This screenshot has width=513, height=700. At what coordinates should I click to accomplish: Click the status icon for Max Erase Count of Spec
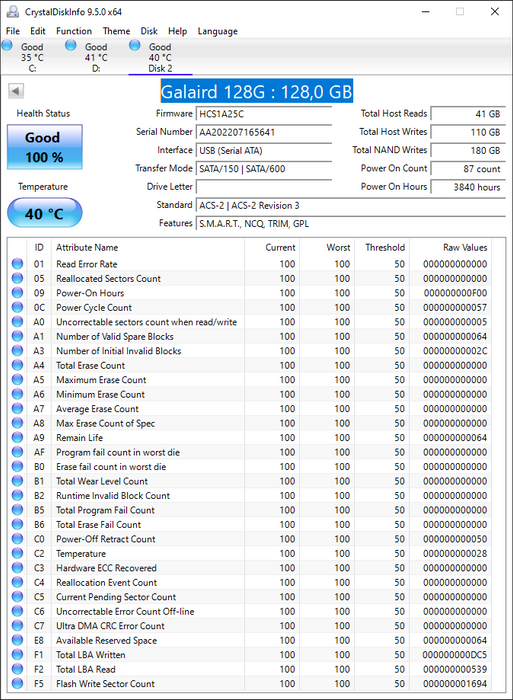(17, 423)
